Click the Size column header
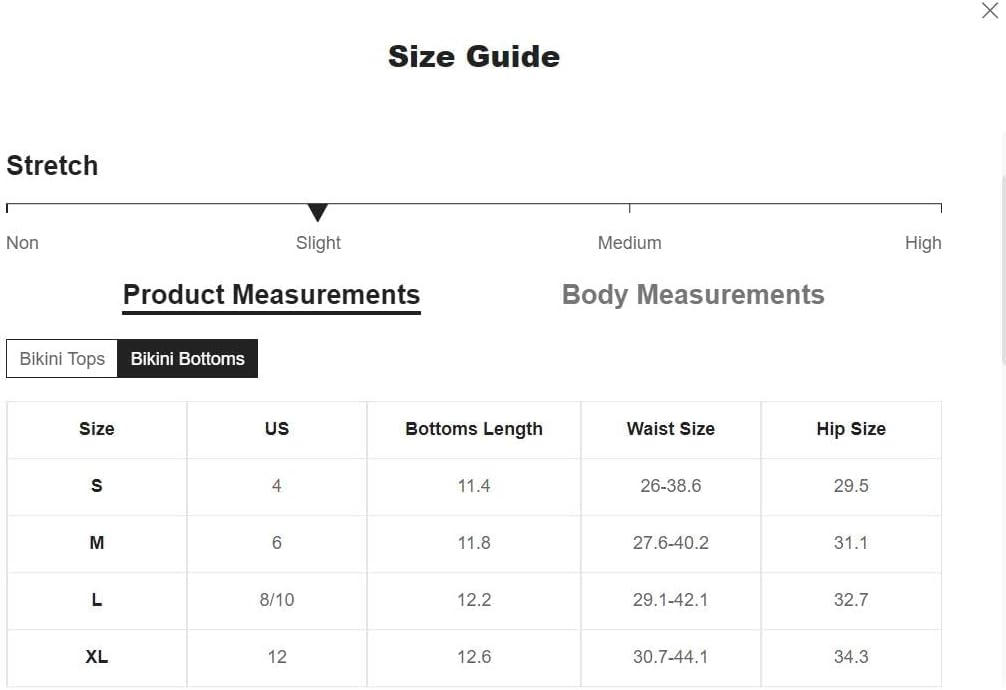This screenshot has width=1006, height=690. [x=97, y=429]
